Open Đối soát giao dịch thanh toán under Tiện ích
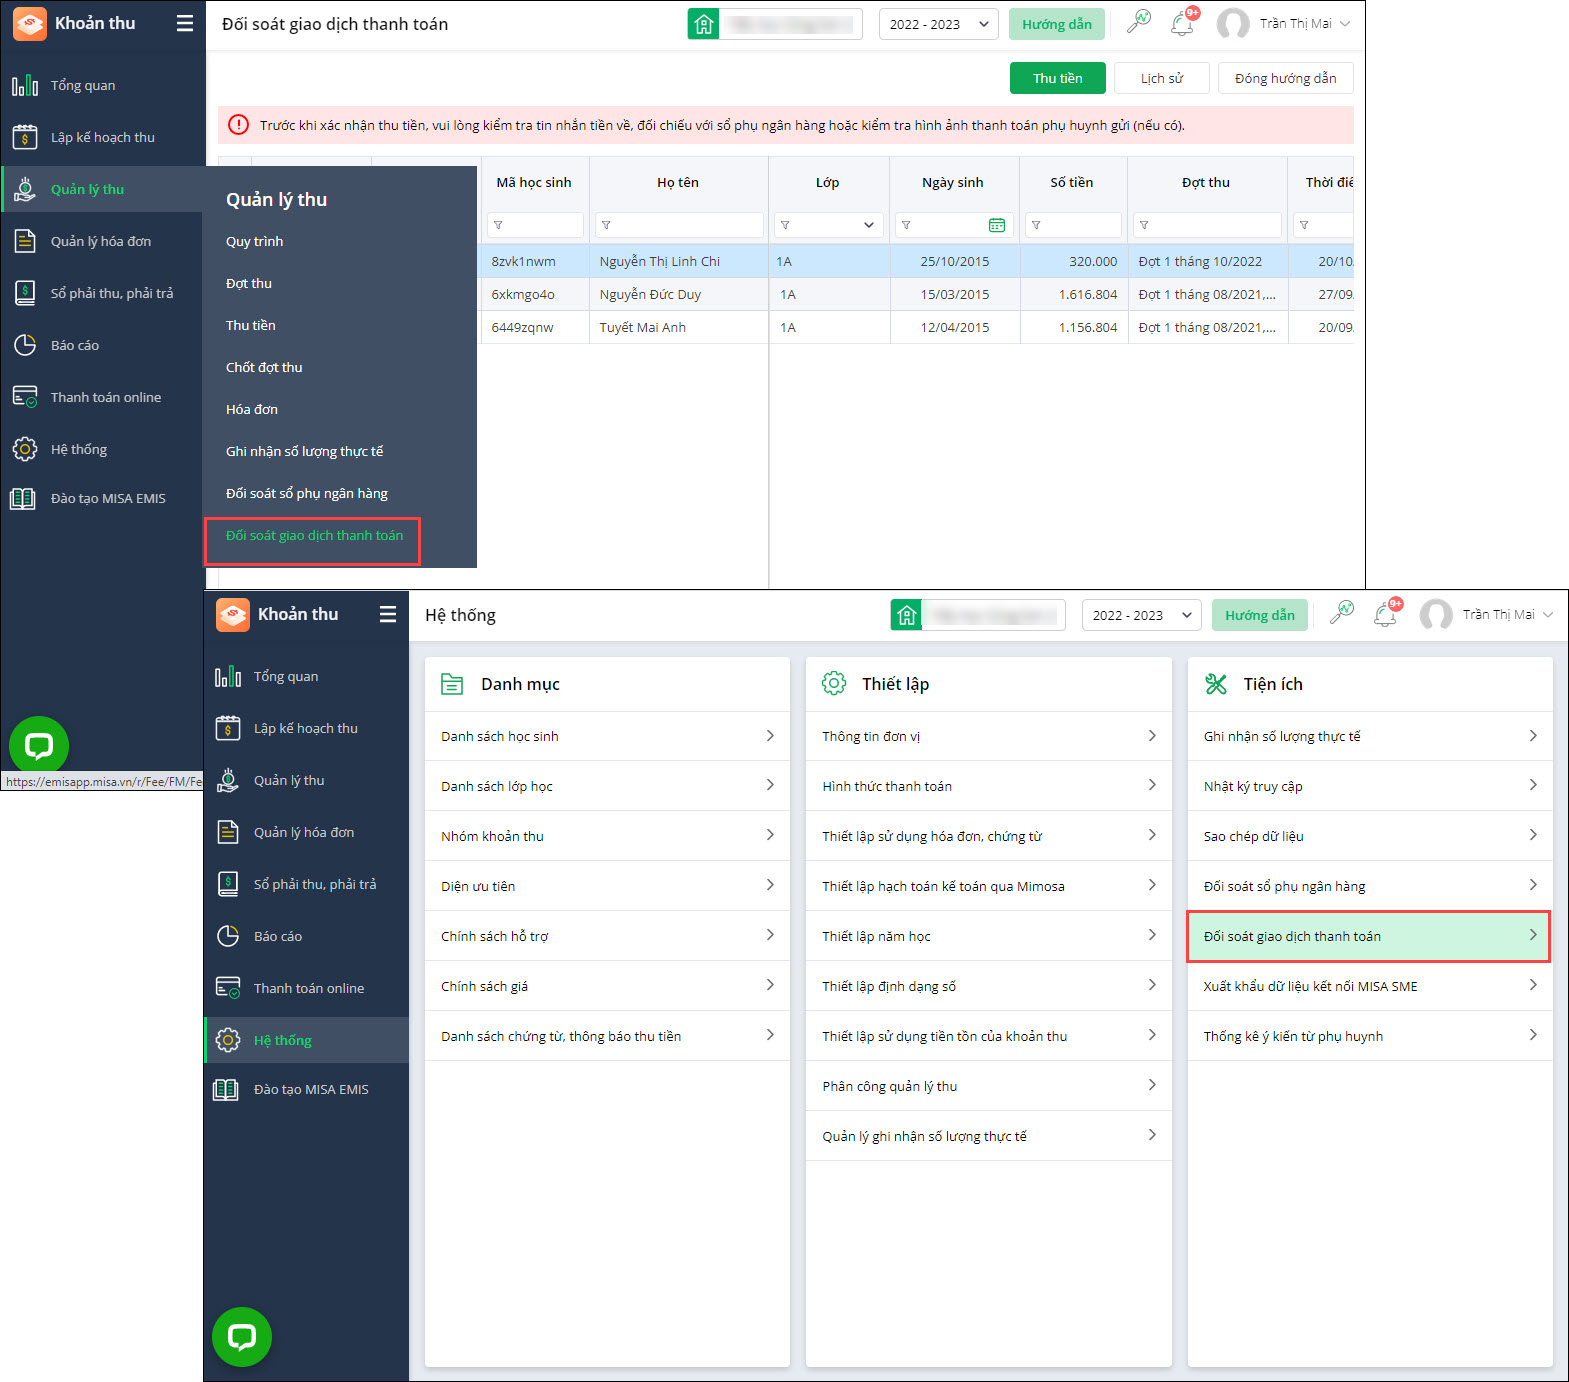 tap(1369, 936)
